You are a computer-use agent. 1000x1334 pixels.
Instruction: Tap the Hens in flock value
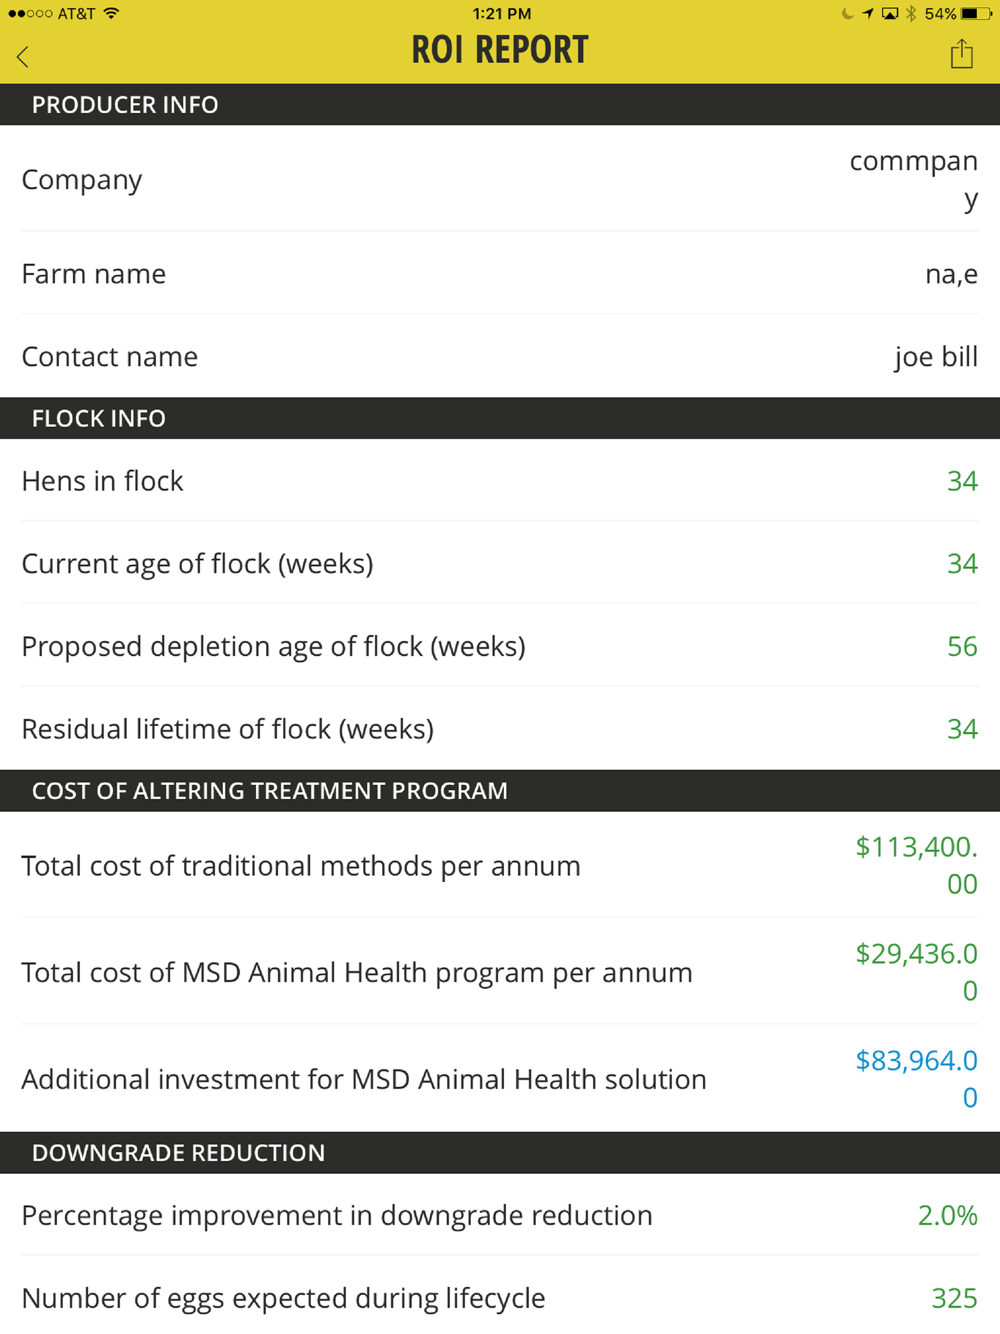coord(962,481)
